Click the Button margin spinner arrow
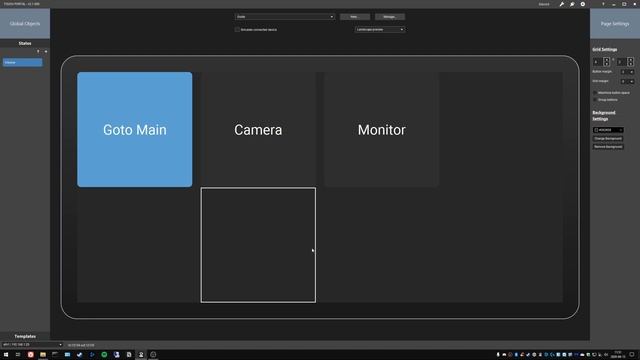 (x=631, y=72)
